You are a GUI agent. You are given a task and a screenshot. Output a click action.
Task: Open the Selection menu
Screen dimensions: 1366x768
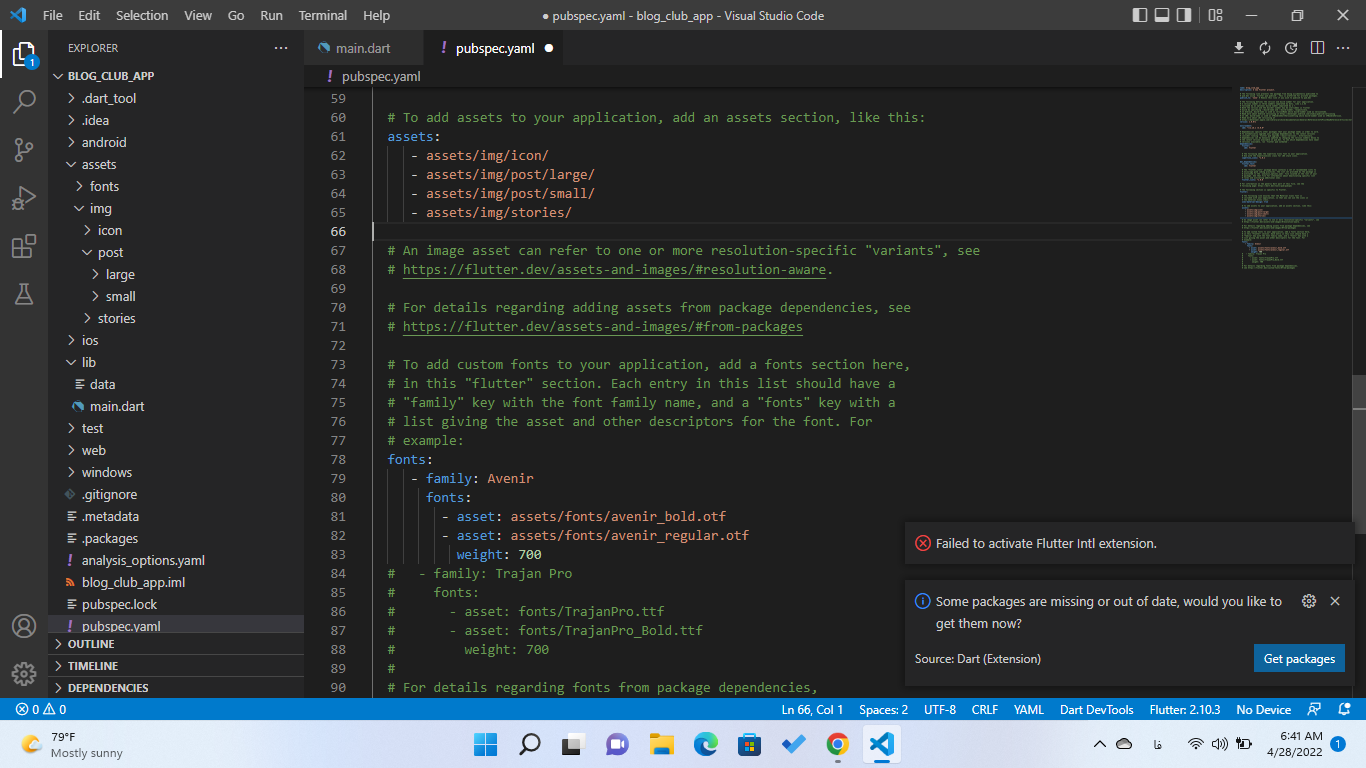pyautogui.click(x=142, y=15)
